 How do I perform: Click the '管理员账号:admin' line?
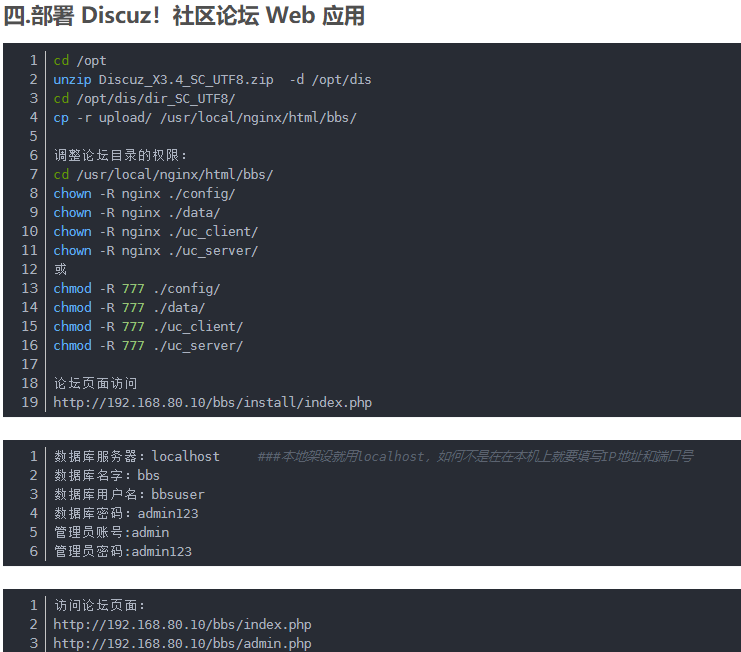click(111, 532)
